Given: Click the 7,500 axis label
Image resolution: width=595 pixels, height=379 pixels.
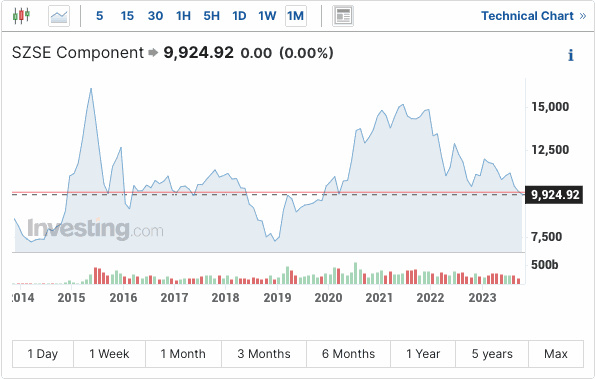Looking at the screenshot, I should 546,237.
